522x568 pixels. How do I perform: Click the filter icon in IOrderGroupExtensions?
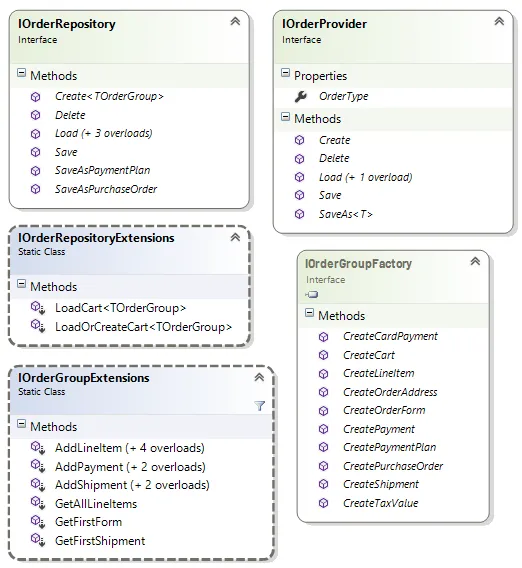click(x=259, y=406)
